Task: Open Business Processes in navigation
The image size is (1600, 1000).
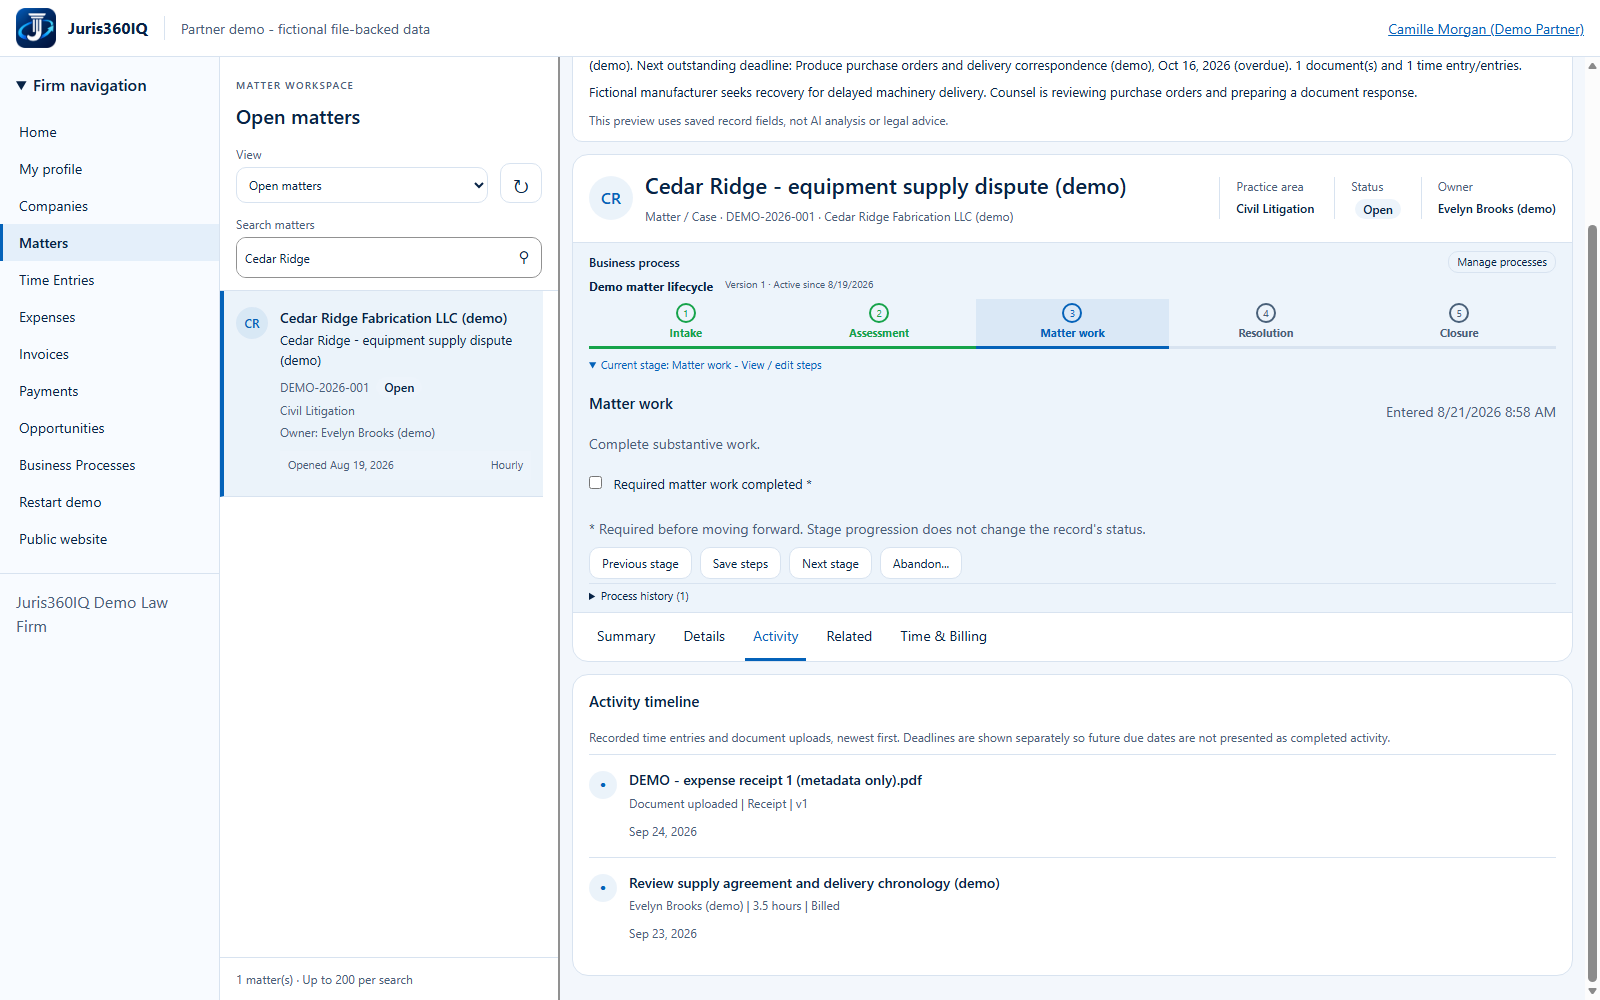Action: [x=110, y=465]
